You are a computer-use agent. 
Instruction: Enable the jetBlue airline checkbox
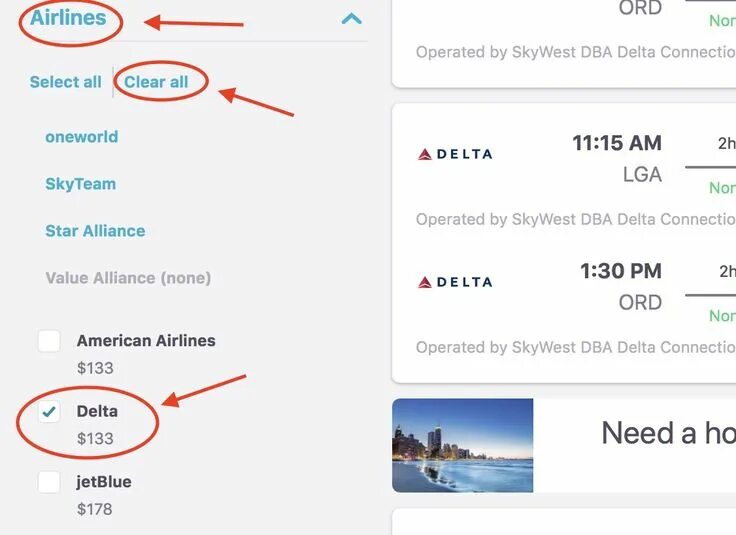(x=49, y=482)
